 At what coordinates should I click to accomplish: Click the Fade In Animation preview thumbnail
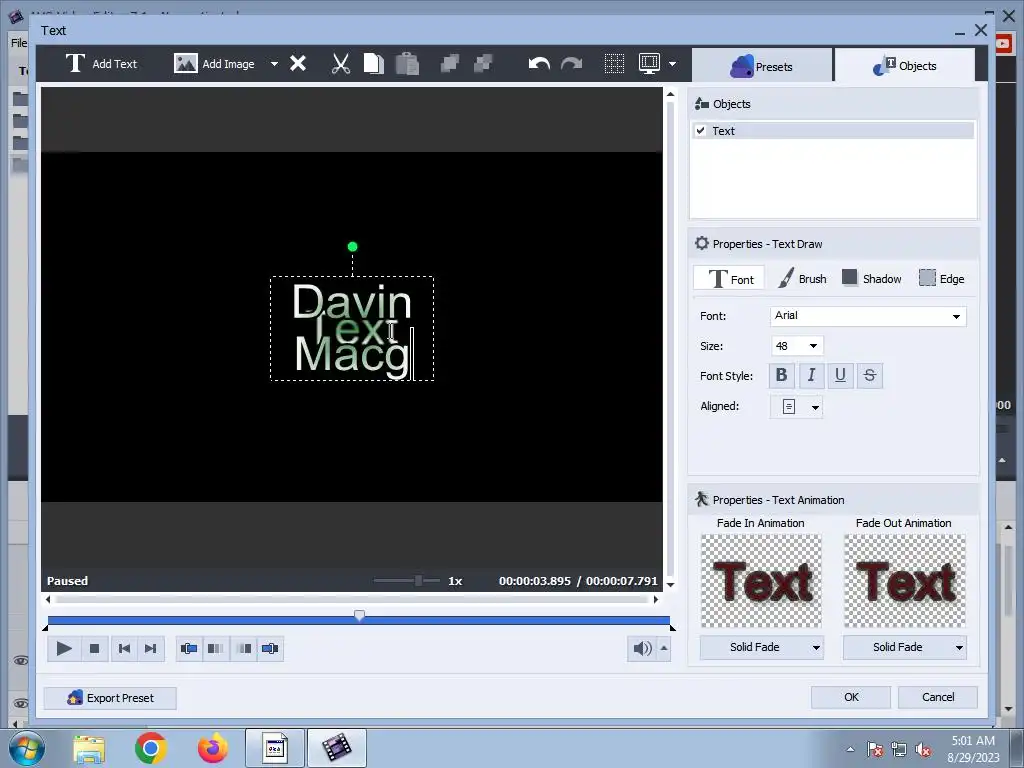761,581
